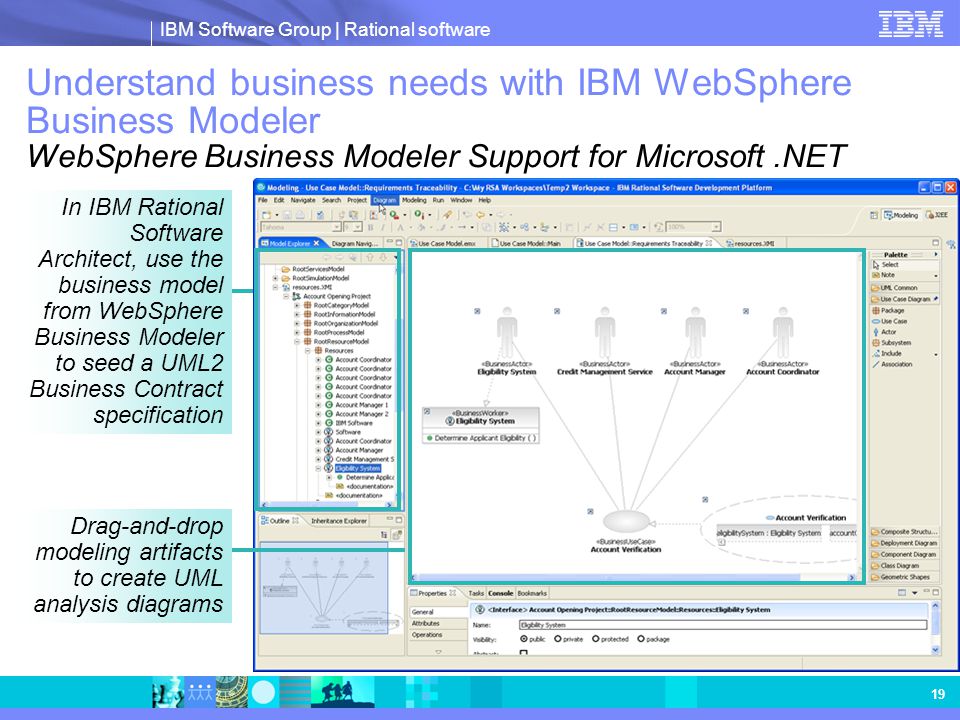960x720 pixels.
Task: Switch to the Console tab
Action: [x=501, y=593]
